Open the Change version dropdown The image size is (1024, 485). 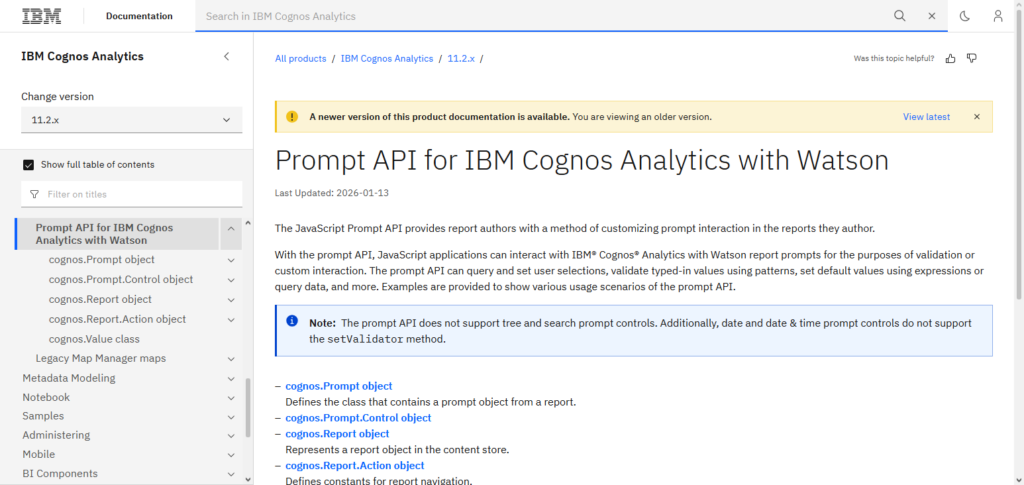click(131, 120)
